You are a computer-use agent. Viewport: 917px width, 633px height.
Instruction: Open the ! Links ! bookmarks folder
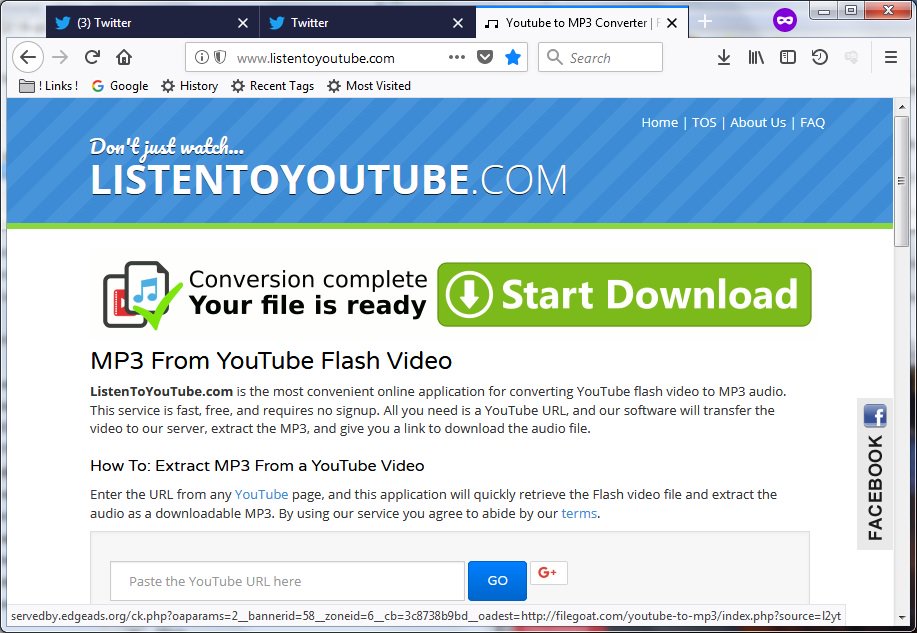(49, 86)
